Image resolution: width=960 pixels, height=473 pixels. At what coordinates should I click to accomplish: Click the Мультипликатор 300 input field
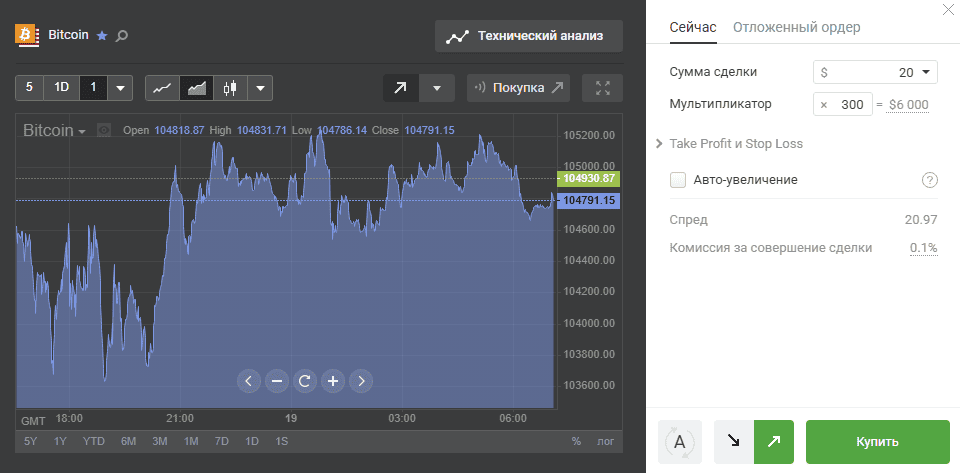point(843,105)
